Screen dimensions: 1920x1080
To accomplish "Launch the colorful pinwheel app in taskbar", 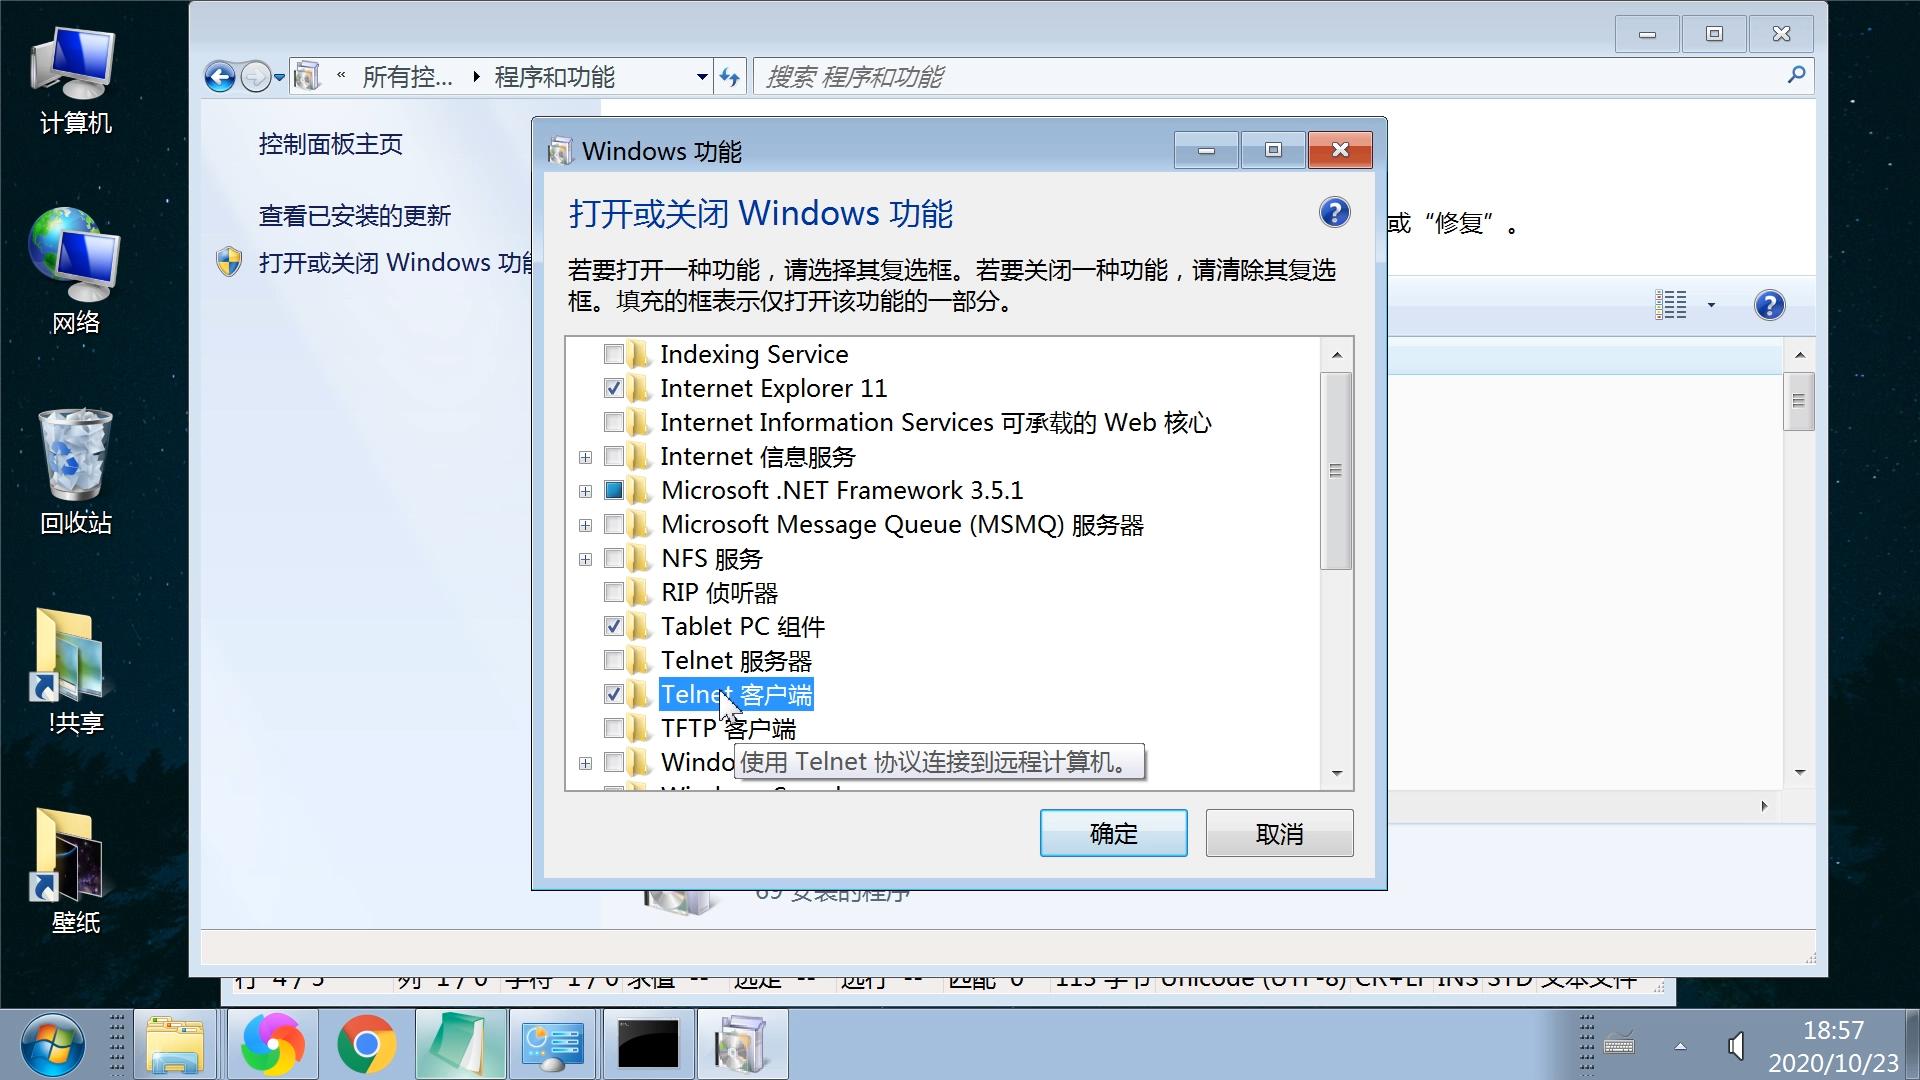I will (272, 1045).
